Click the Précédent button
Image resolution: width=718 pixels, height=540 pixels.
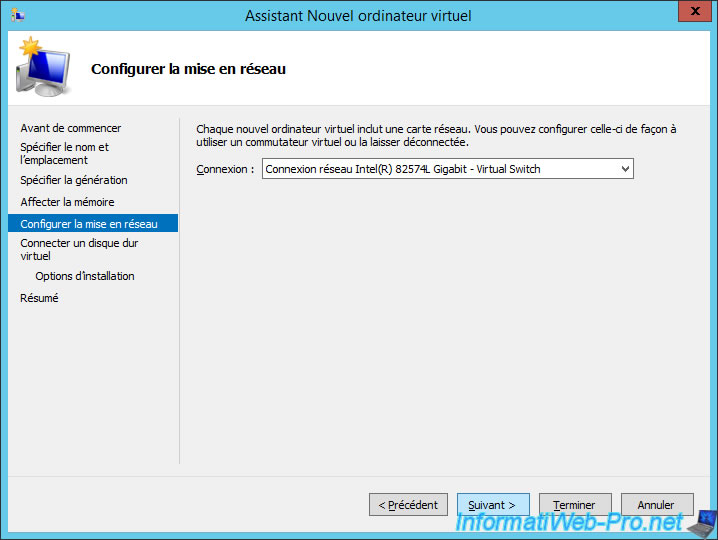click(x=407, y=505)
